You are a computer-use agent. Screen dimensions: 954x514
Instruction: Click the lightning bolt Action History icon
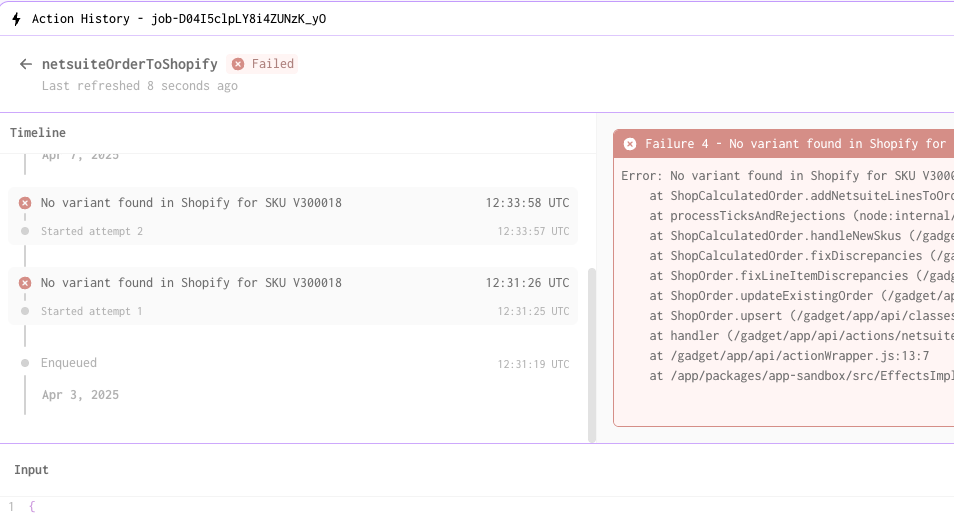tap(16, 19)
